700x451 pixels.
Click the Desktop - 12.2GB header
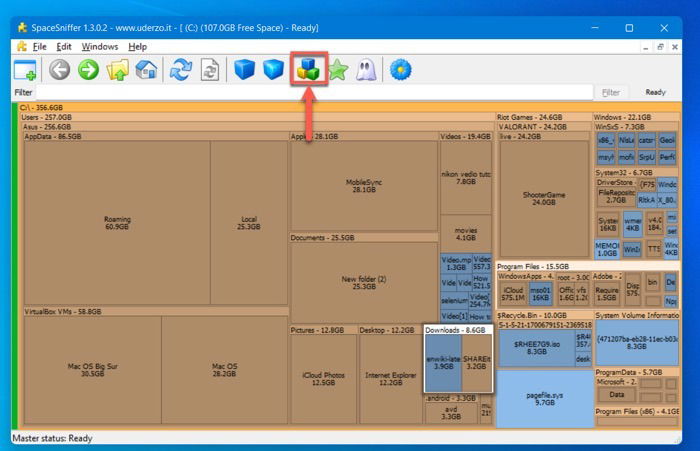point(391,330)
